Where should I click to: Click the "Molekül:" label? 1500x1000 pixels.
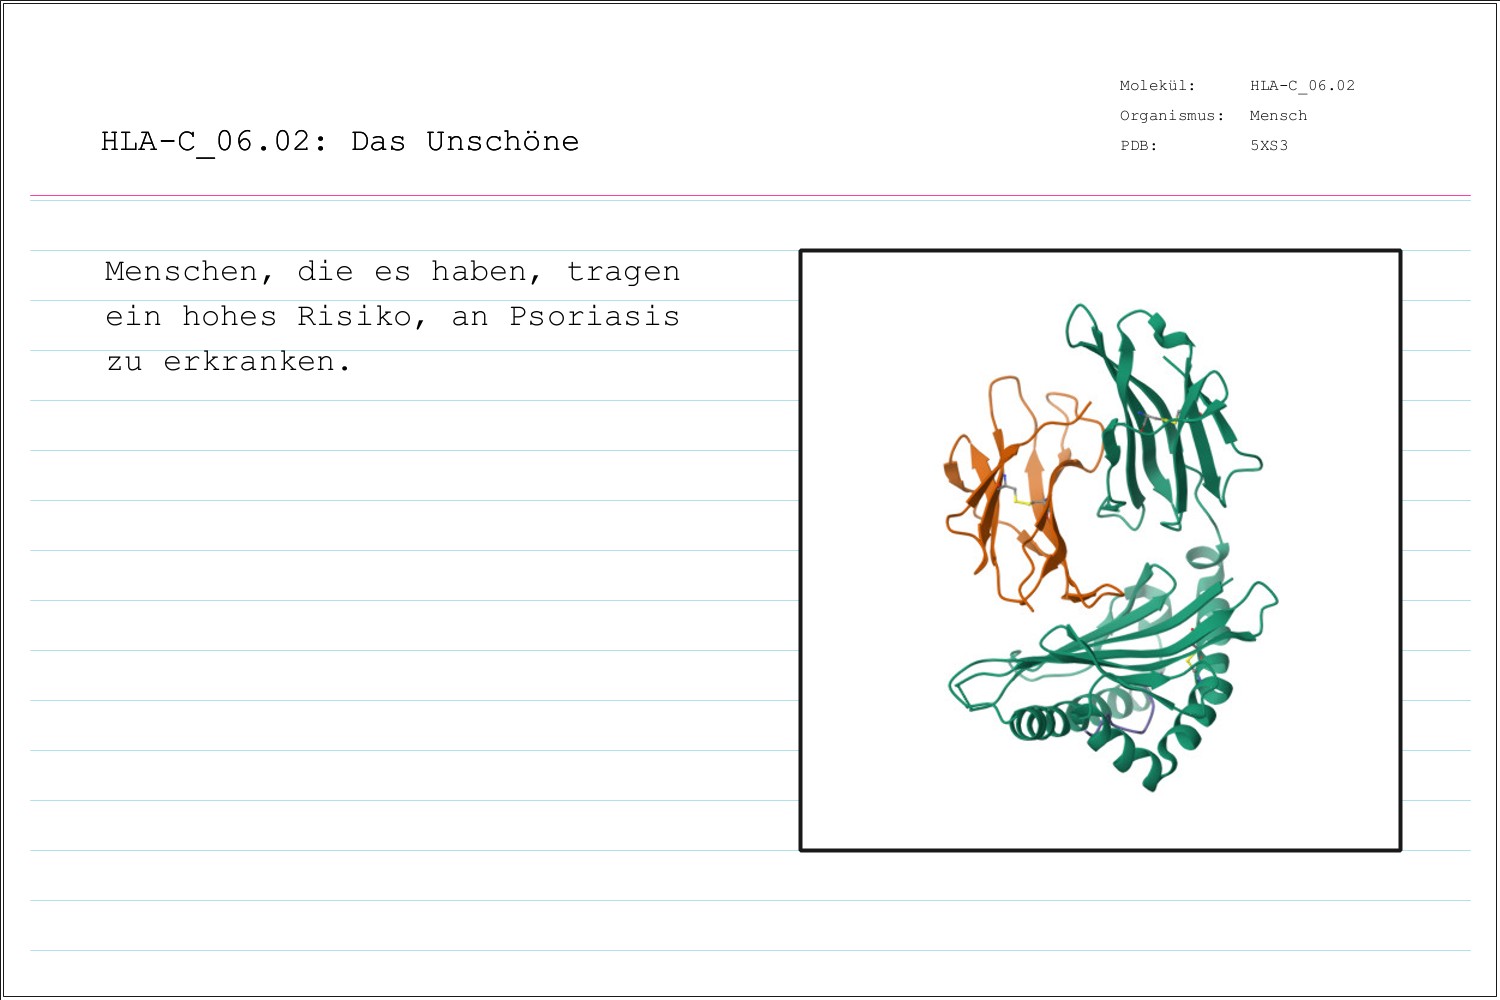[x=1157, y=86]
